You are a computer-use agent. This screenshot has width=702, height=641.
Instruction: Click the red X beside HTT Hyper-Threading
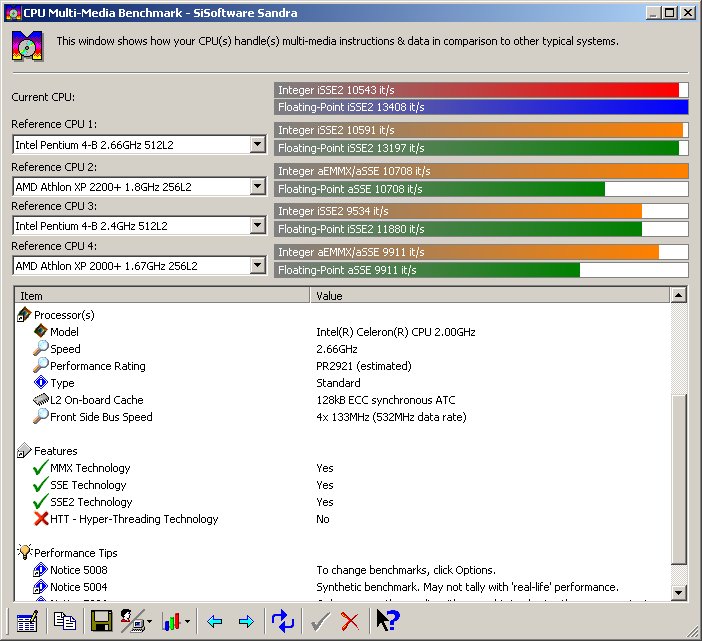(41, 519)
